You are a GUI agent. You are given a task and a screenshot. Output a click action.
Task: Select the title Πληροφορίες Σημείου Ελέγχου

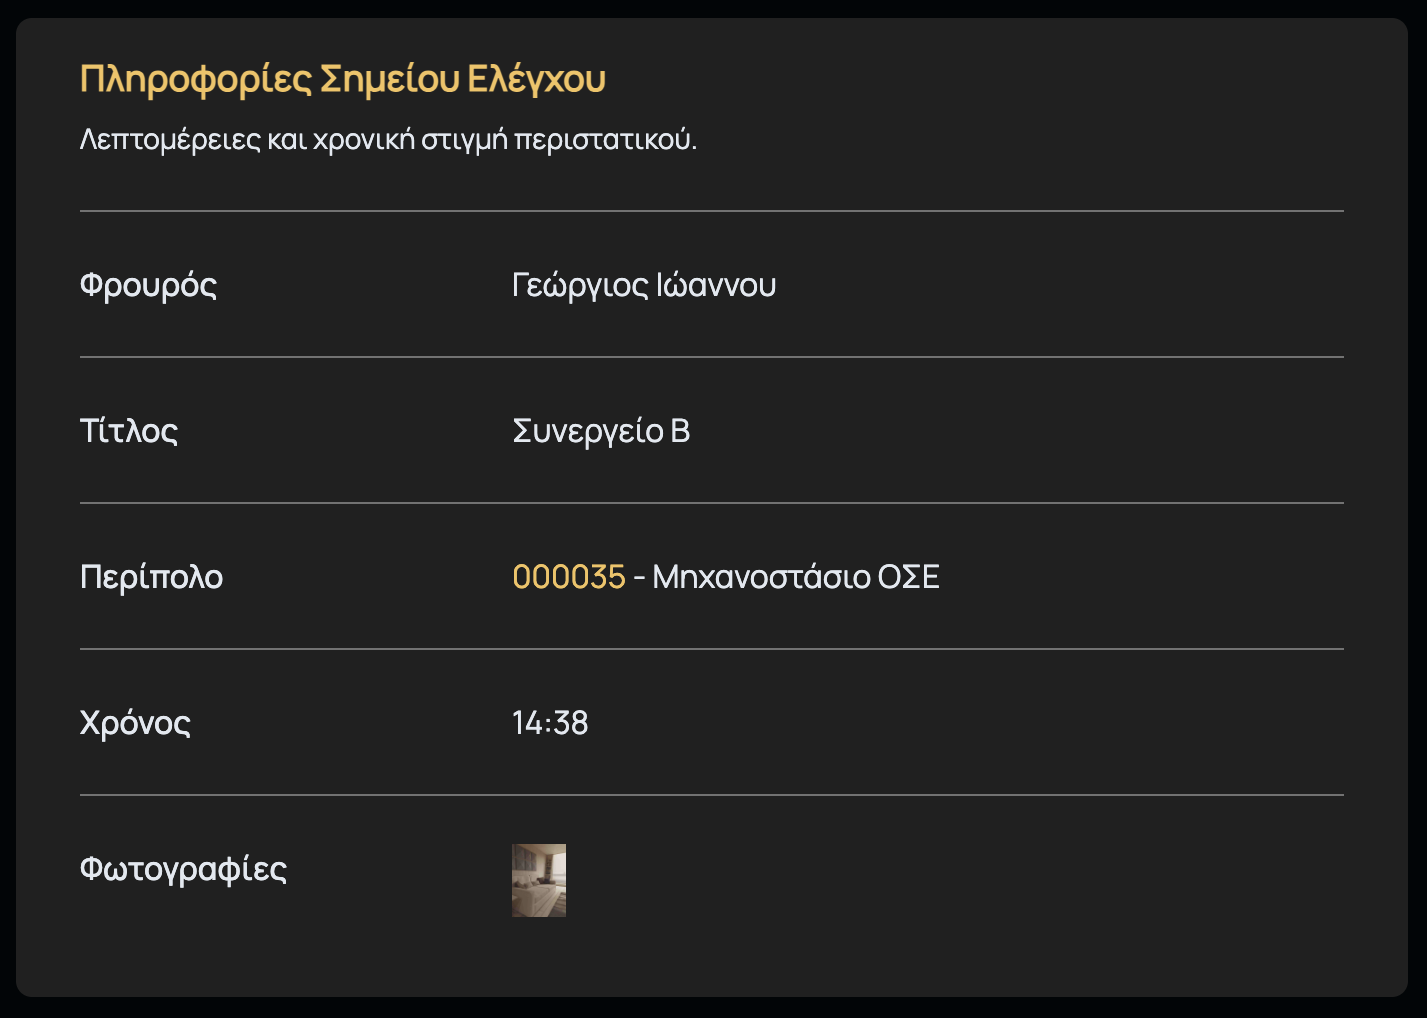343,77
